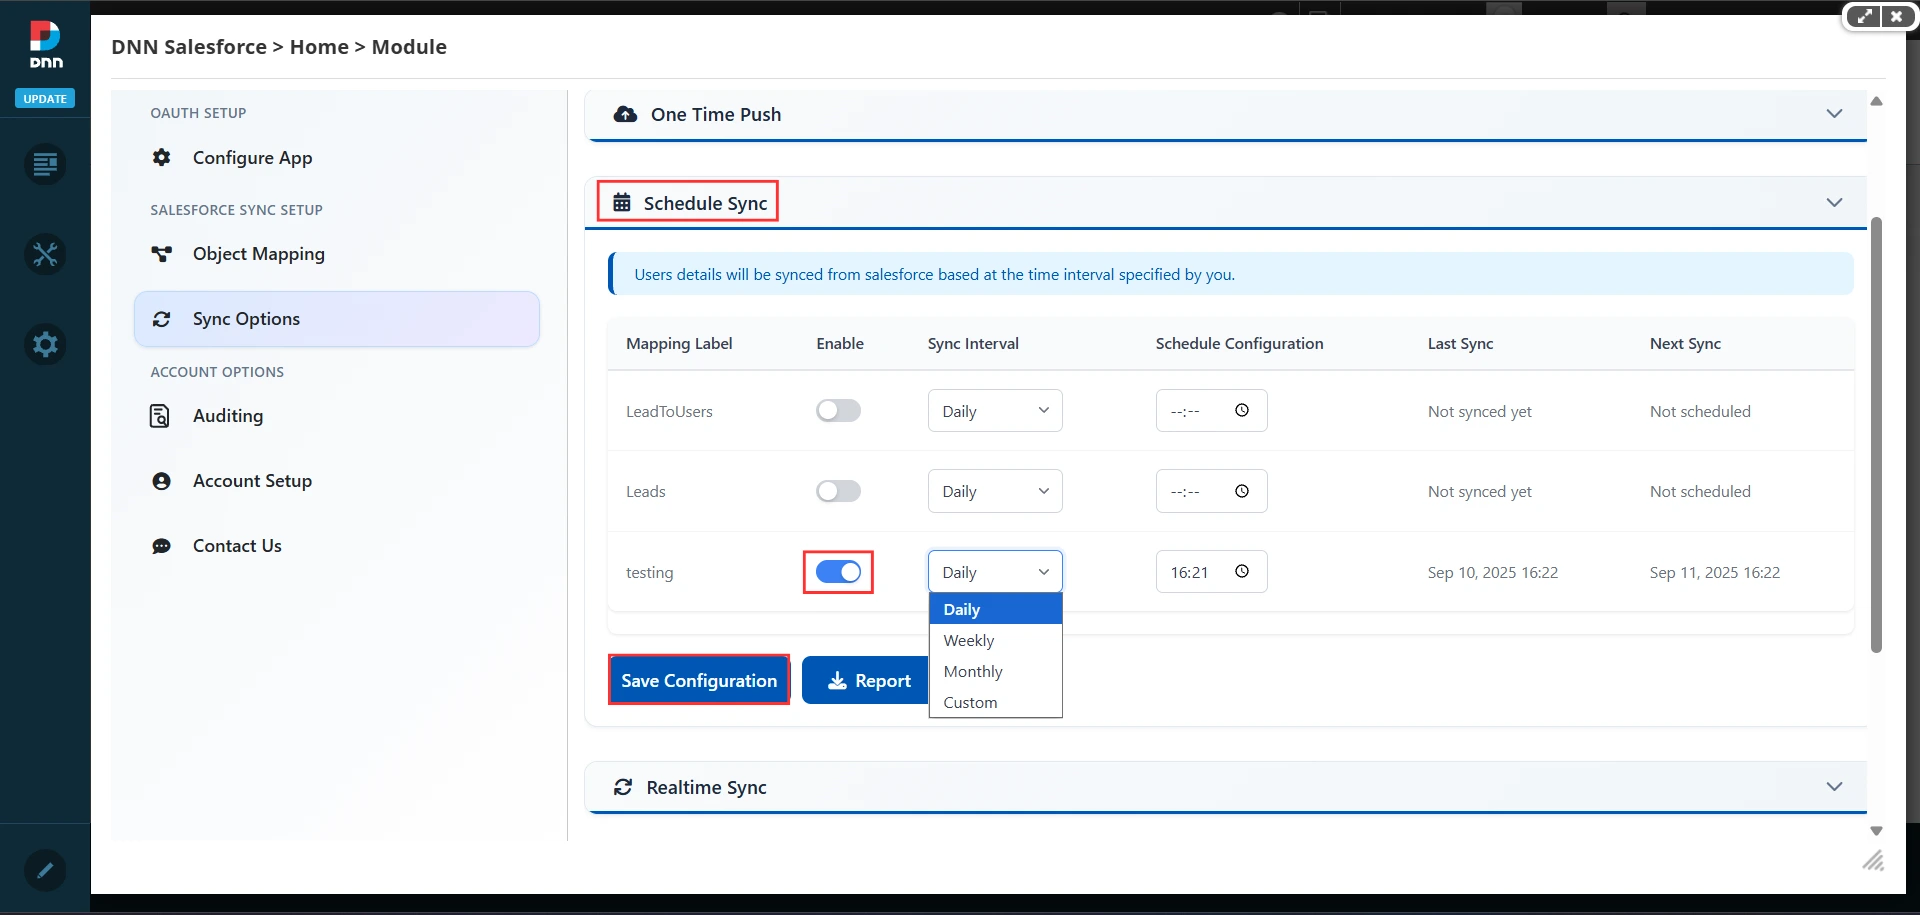Click the Schedule Sync heading text

[705, 203]
